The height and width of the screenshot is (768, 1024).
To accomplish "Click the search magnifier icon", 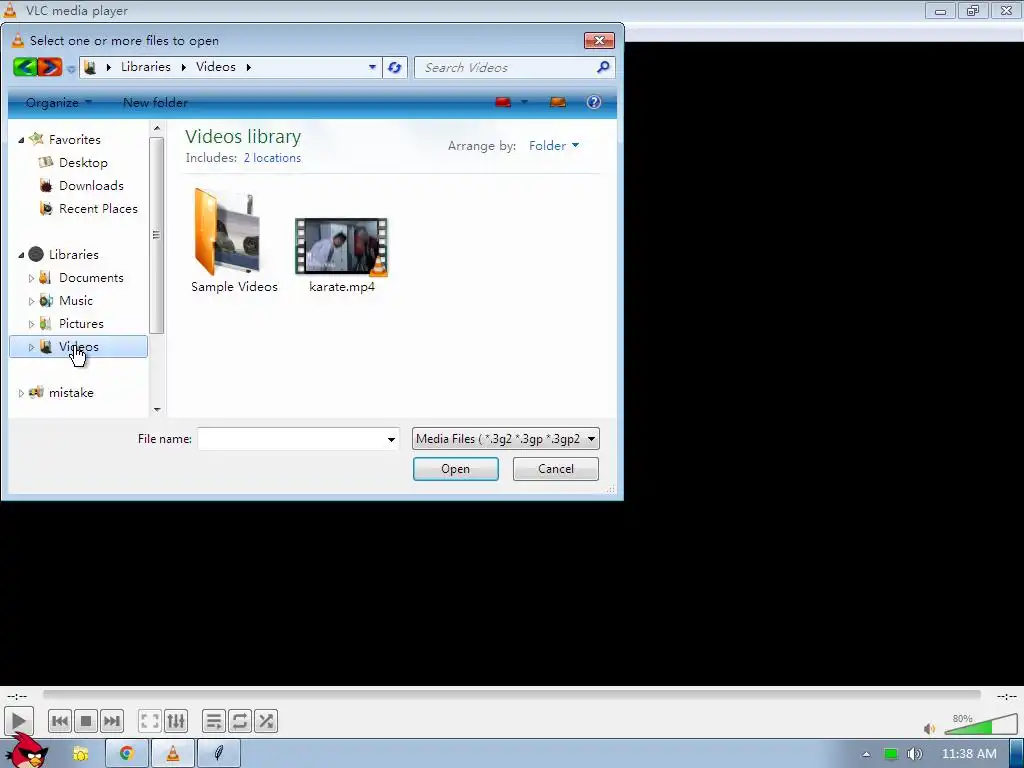I will (x=603, y=67).
